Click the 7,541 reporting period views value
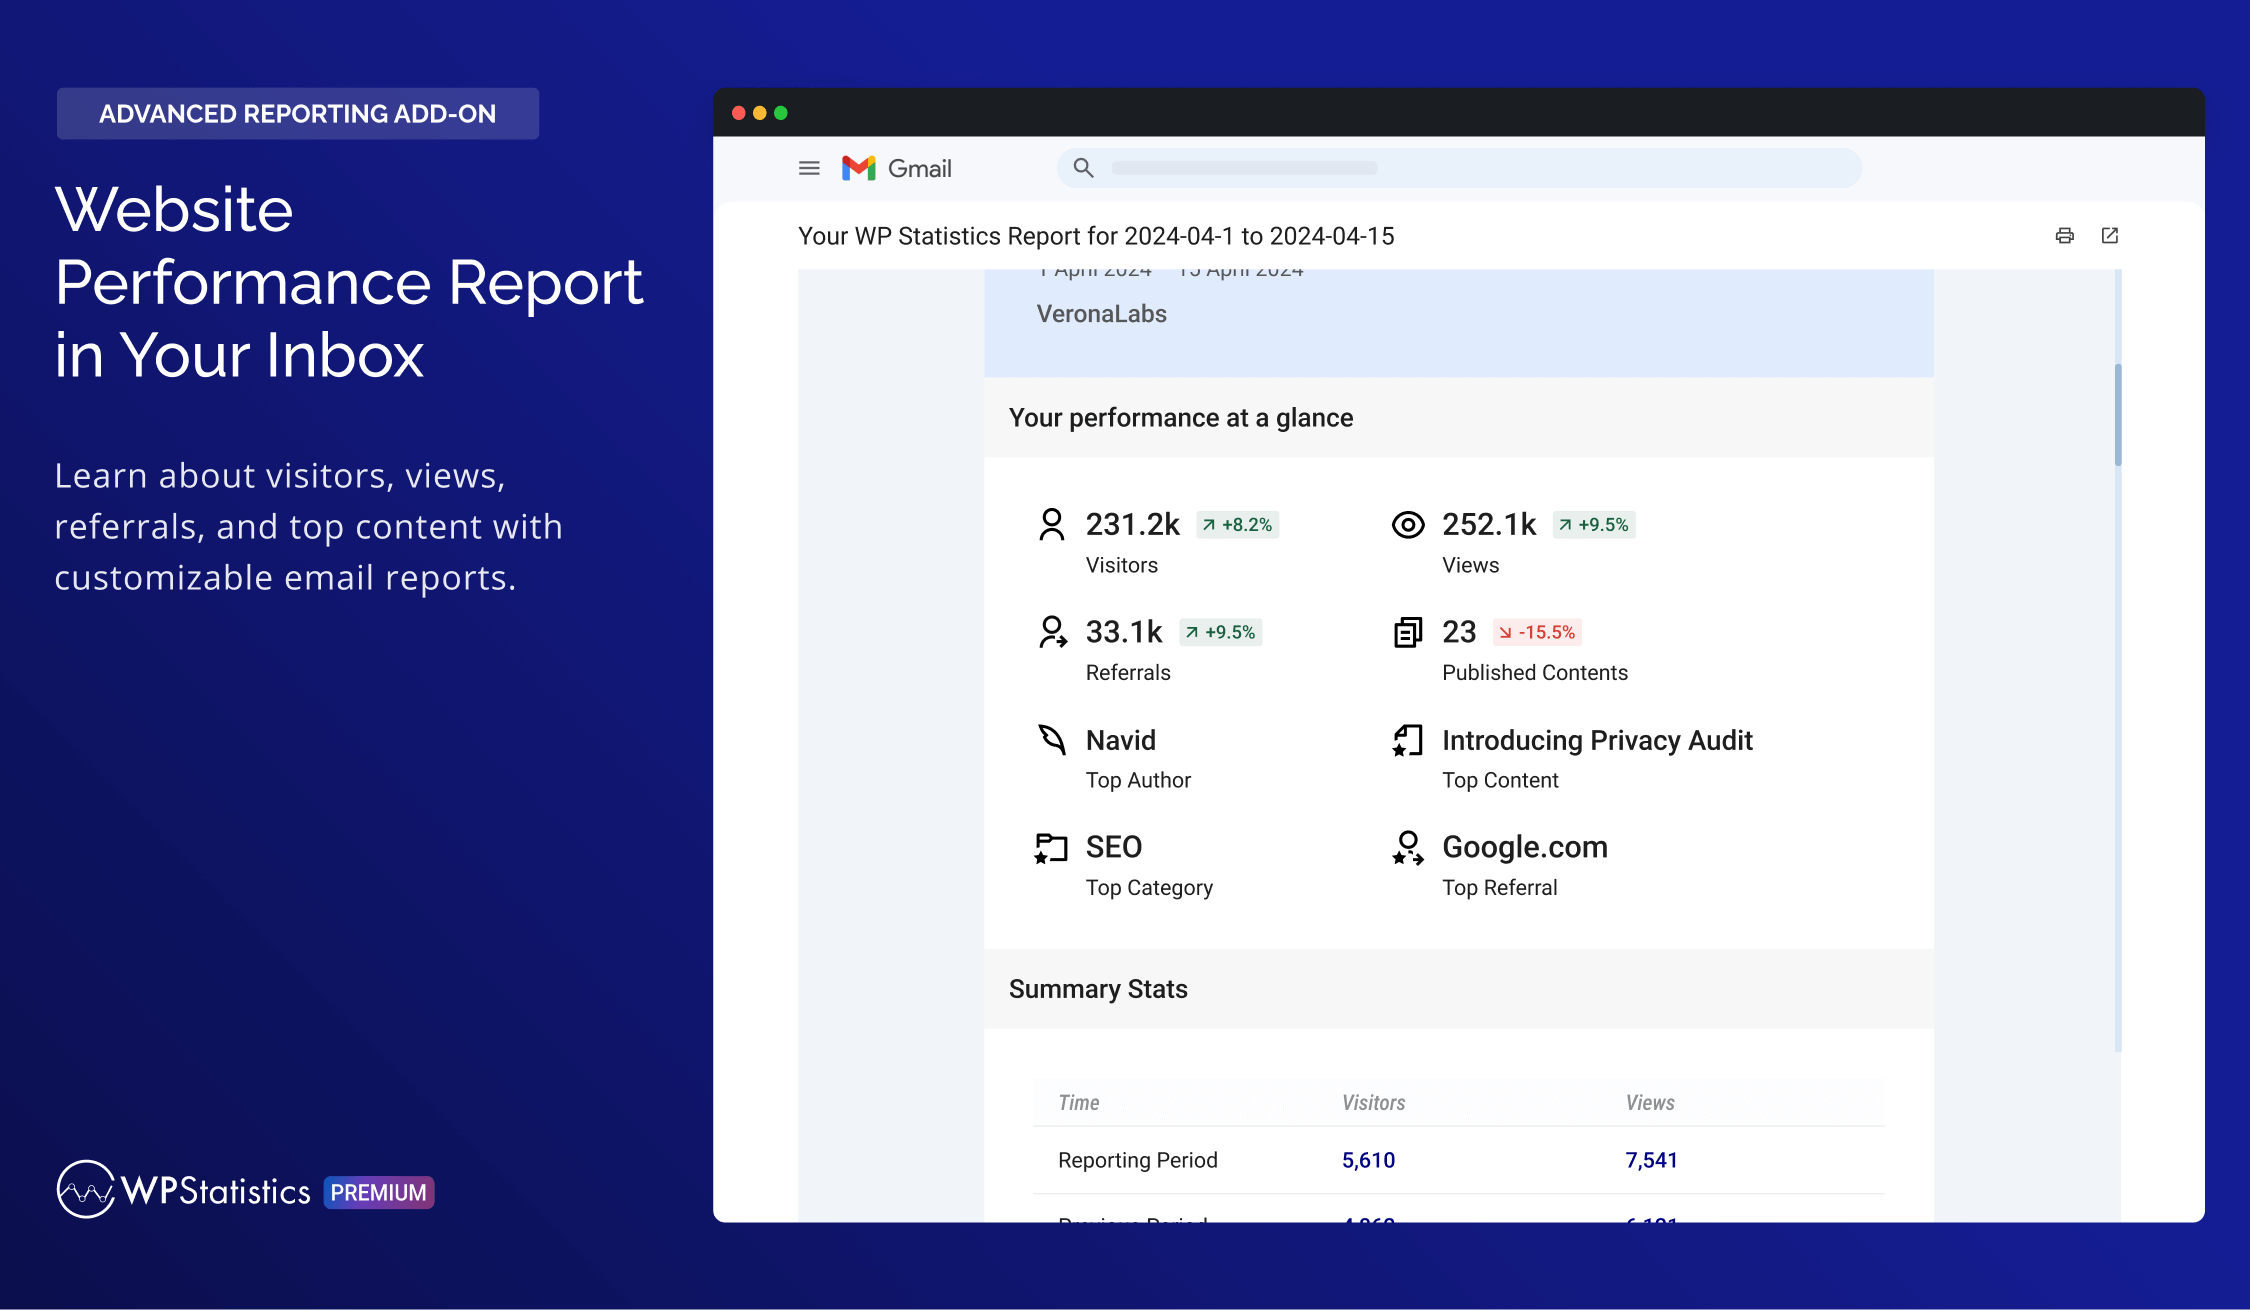 (x=1651, y=1160)
